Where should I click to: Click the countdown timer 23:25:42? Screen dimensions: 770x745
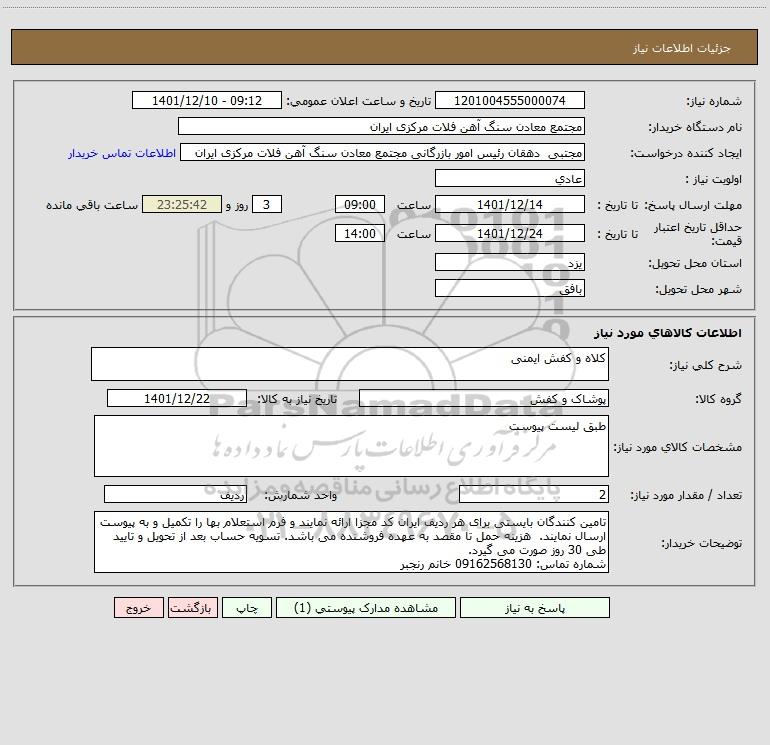point(182,204)
